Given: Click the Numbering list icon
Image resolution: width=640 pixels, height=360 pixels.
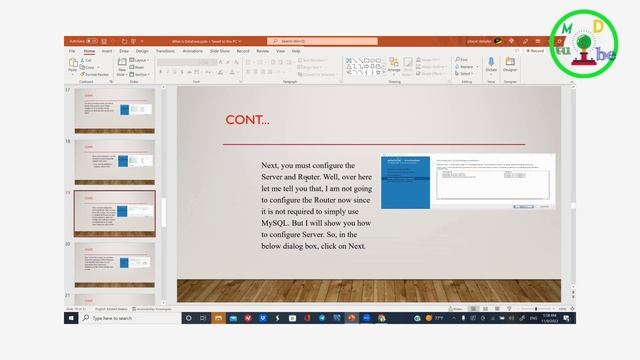Looking at the screenshot, I should point(260,62).
